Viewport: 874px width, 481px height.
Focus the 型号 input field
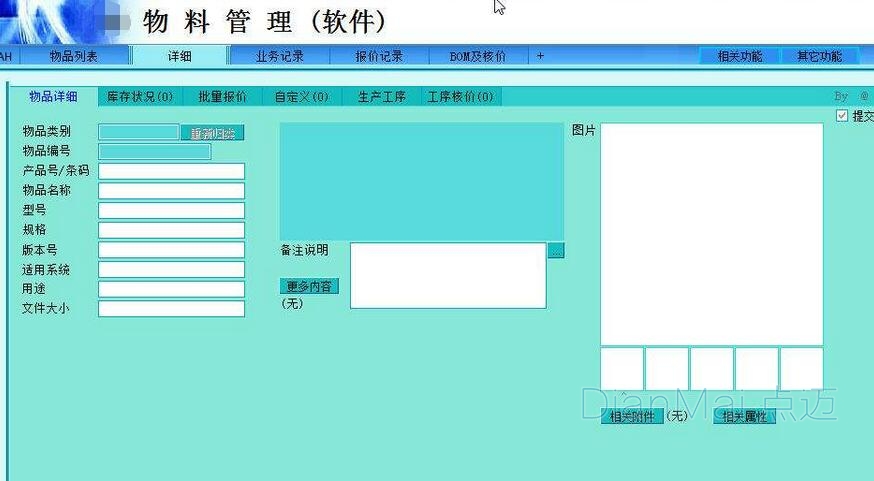coord(172,210)
